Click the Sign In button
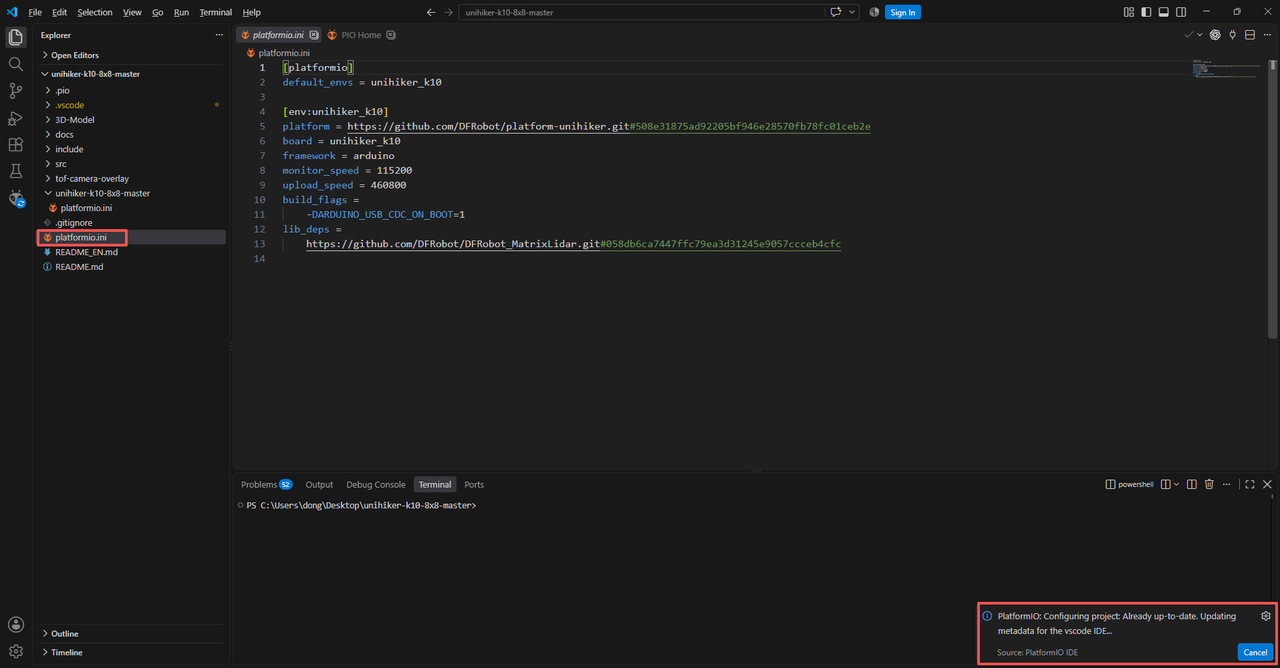1280x668 pixels. [903, 12]
